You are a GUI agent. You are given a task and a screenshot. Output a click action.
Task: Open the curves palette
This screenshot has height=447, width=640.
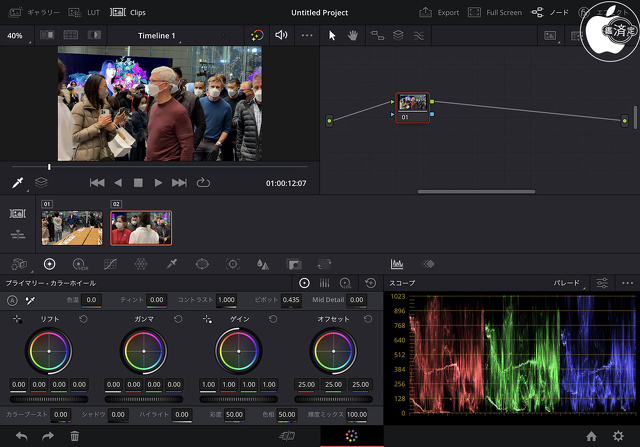[x=110, y=264]
